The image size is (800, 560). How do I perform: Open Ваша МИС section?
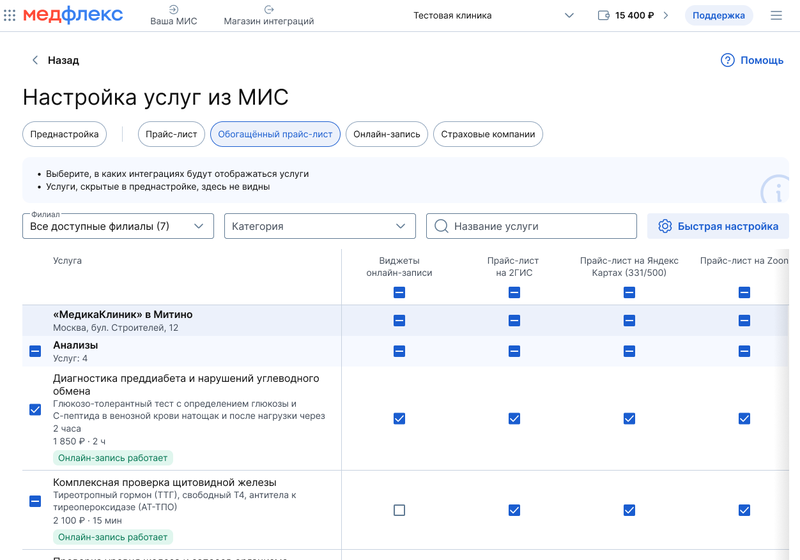coord(173,15)
